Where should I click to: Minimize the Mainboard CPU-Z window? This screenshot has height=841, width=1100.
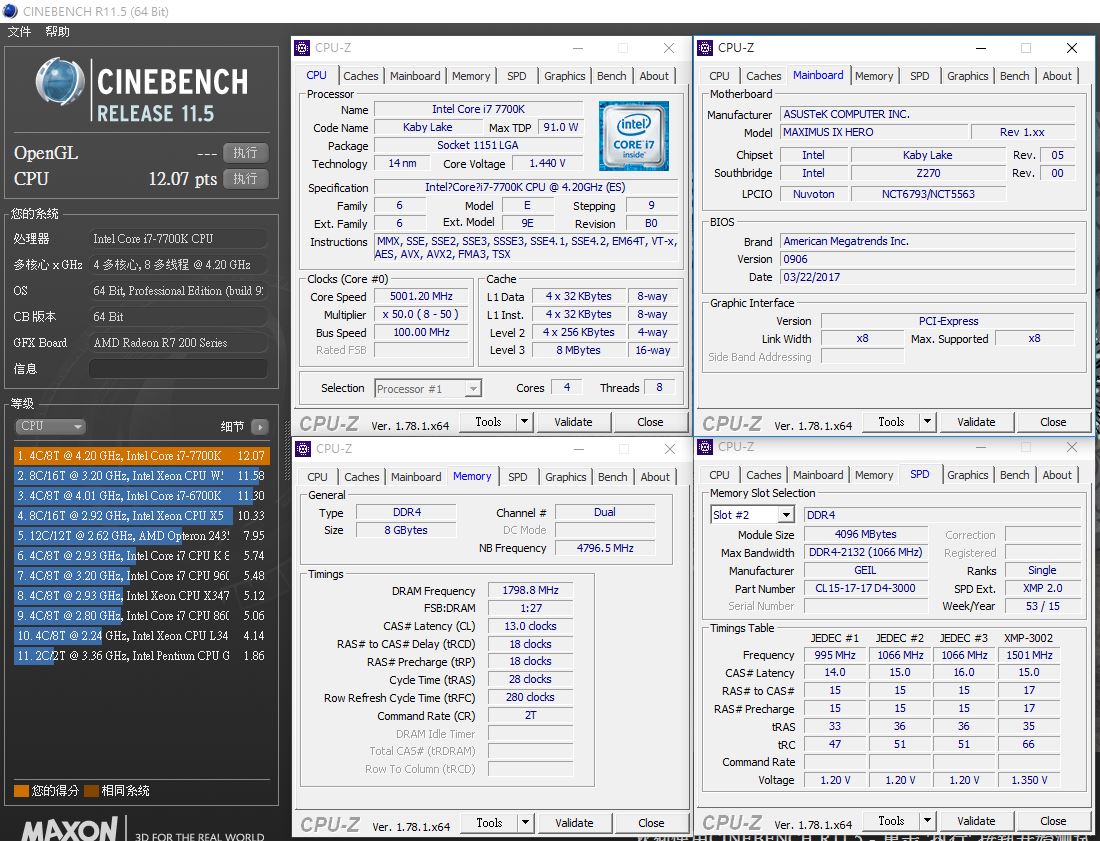tap(980, 48)
